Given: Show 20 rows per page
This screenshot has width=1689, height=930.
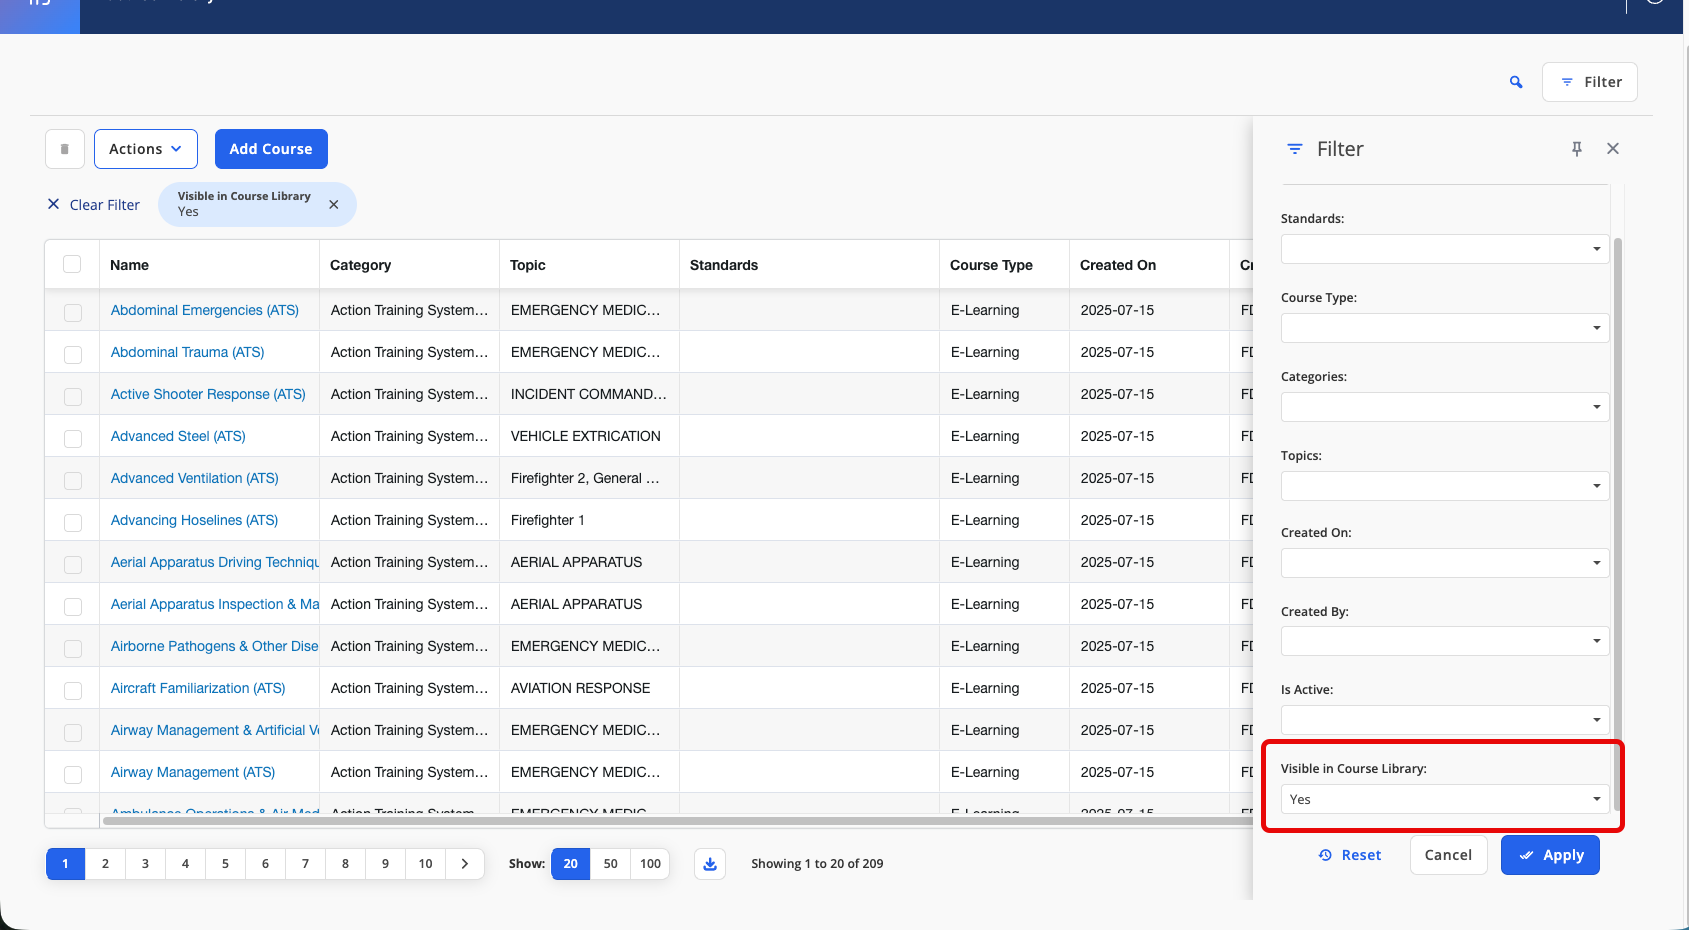Looking at the screenshot, I should pos(570,864).
